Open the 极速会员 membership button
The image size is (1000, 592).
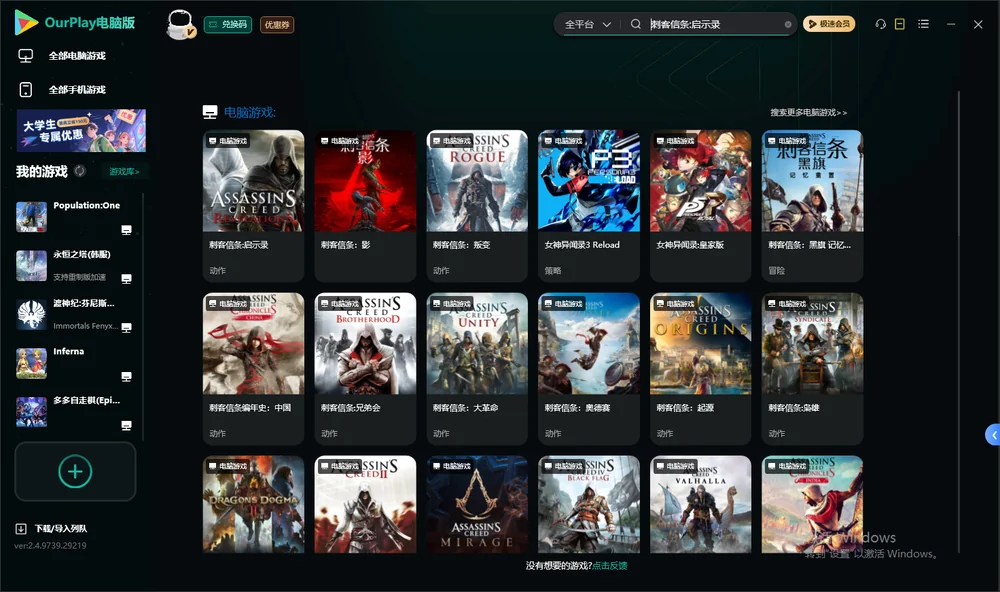click(828, 24)
